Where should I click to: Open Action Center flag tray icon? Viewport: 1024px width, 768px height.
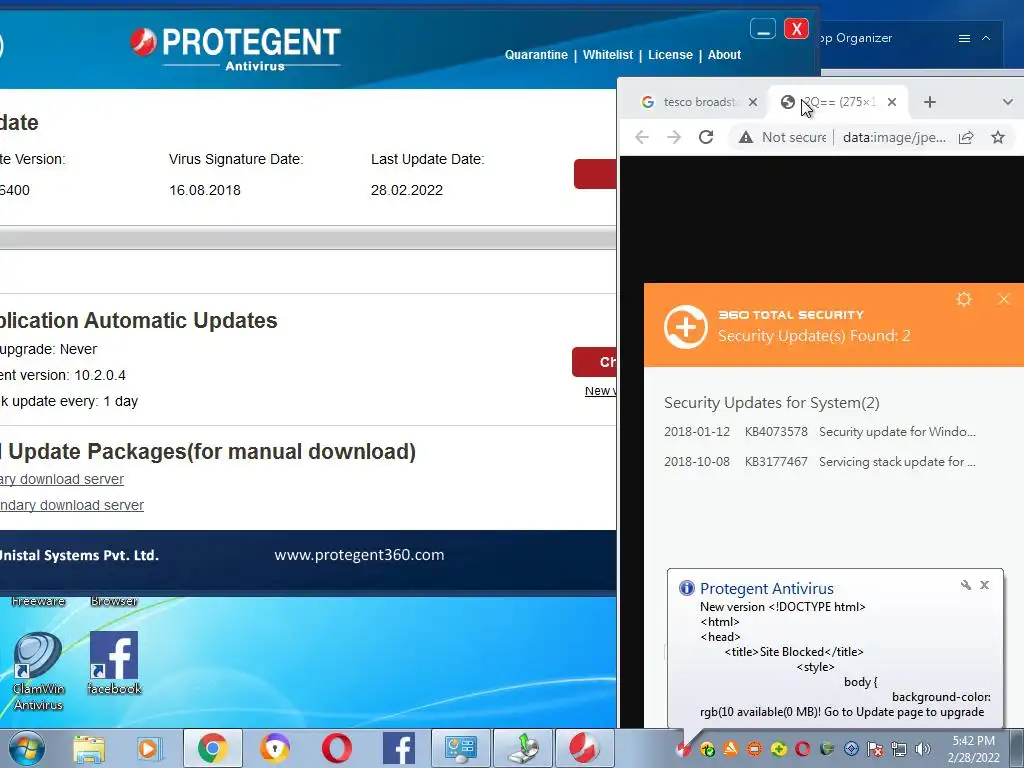coord(875,749)
